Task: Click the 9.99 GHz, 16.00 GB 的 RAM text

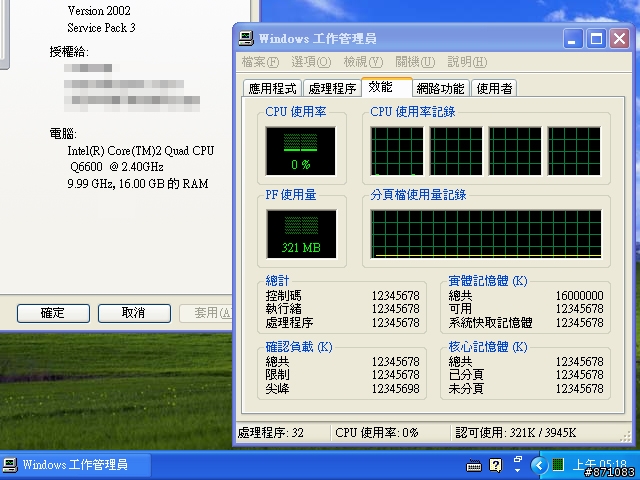Action: tap(138, 184)
